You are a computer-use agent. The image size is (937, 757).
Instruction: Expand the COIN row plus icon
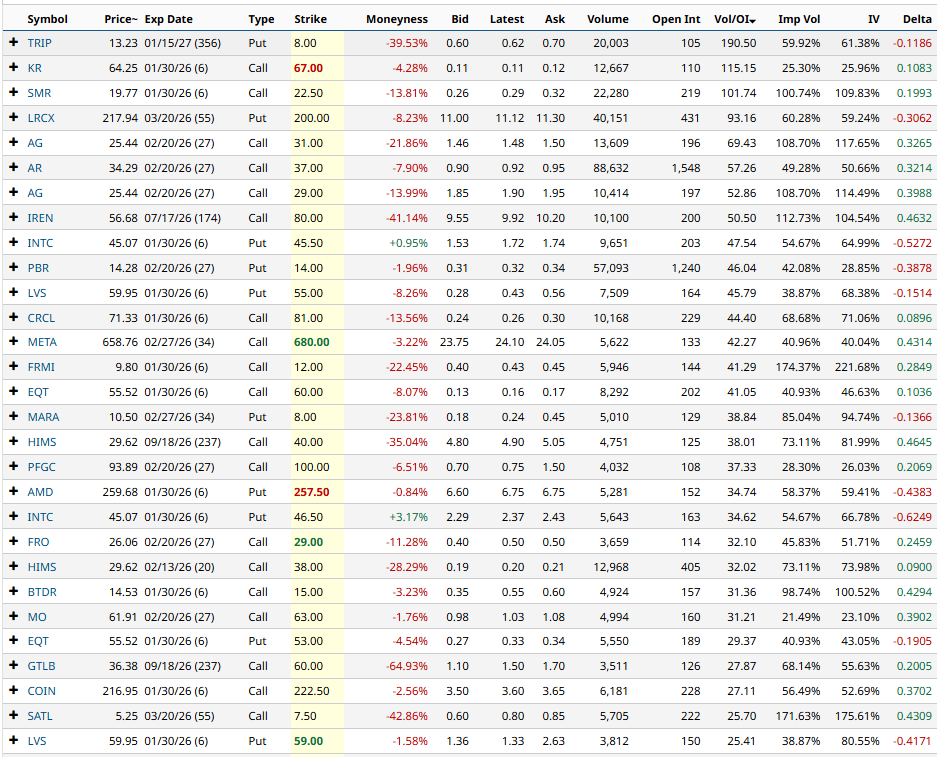[x=13, y=690]
